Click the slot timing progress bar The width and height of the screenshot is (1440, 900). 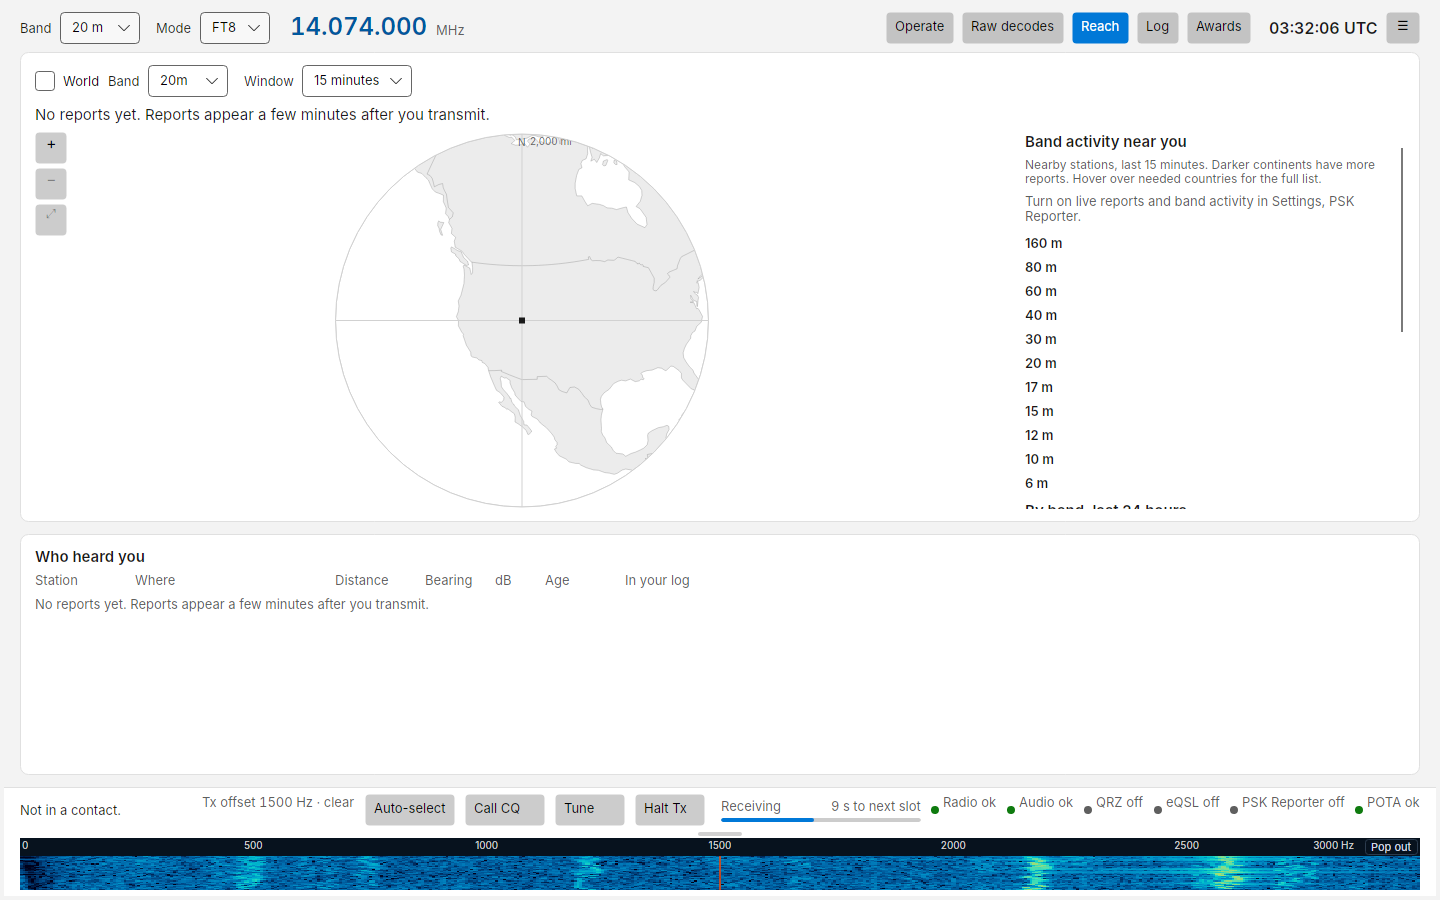(821, 820)
